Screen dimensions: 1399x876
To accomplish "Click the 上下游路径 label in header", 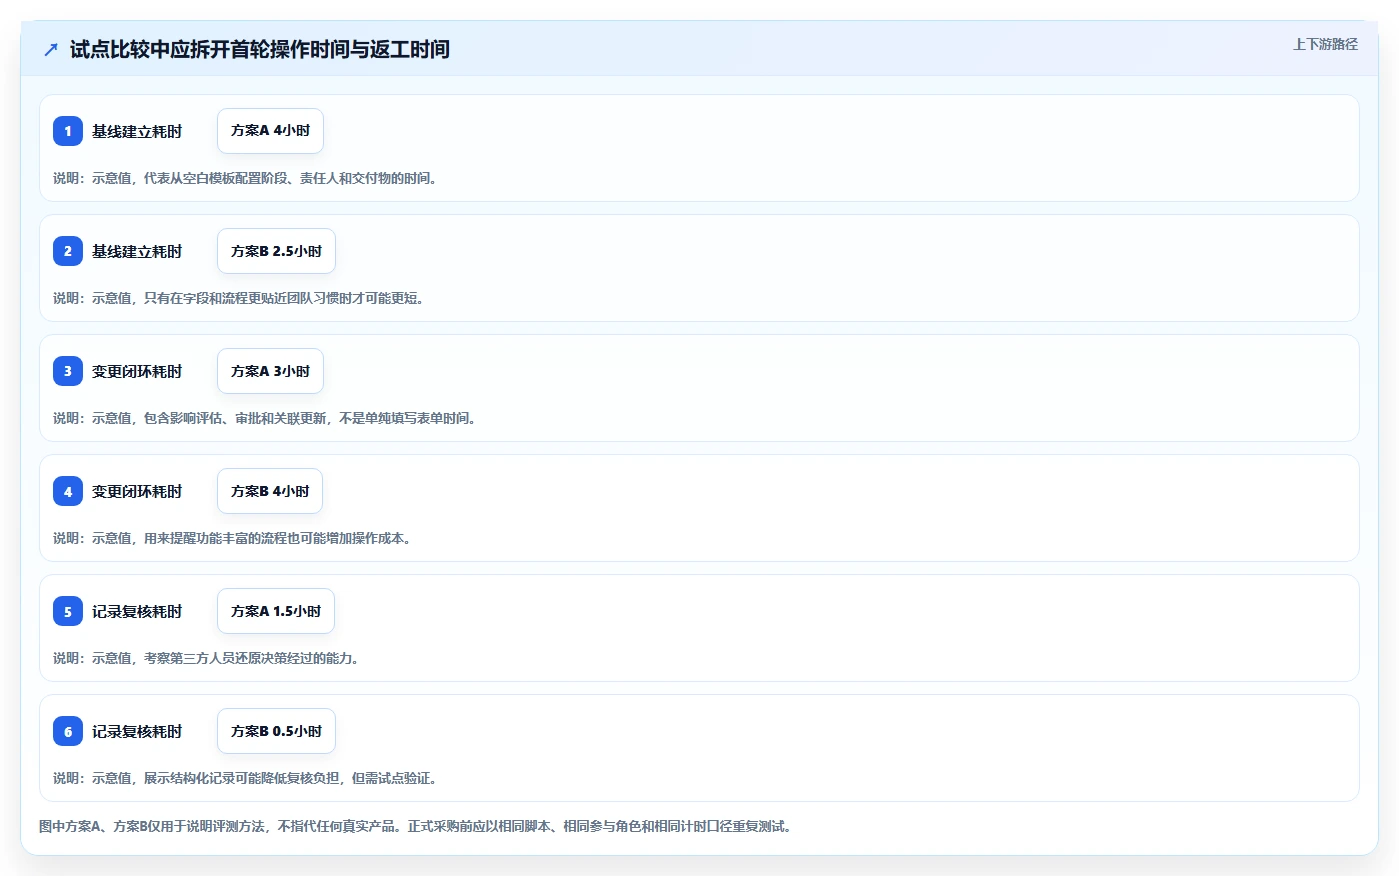I will (x=1325, y=44).
